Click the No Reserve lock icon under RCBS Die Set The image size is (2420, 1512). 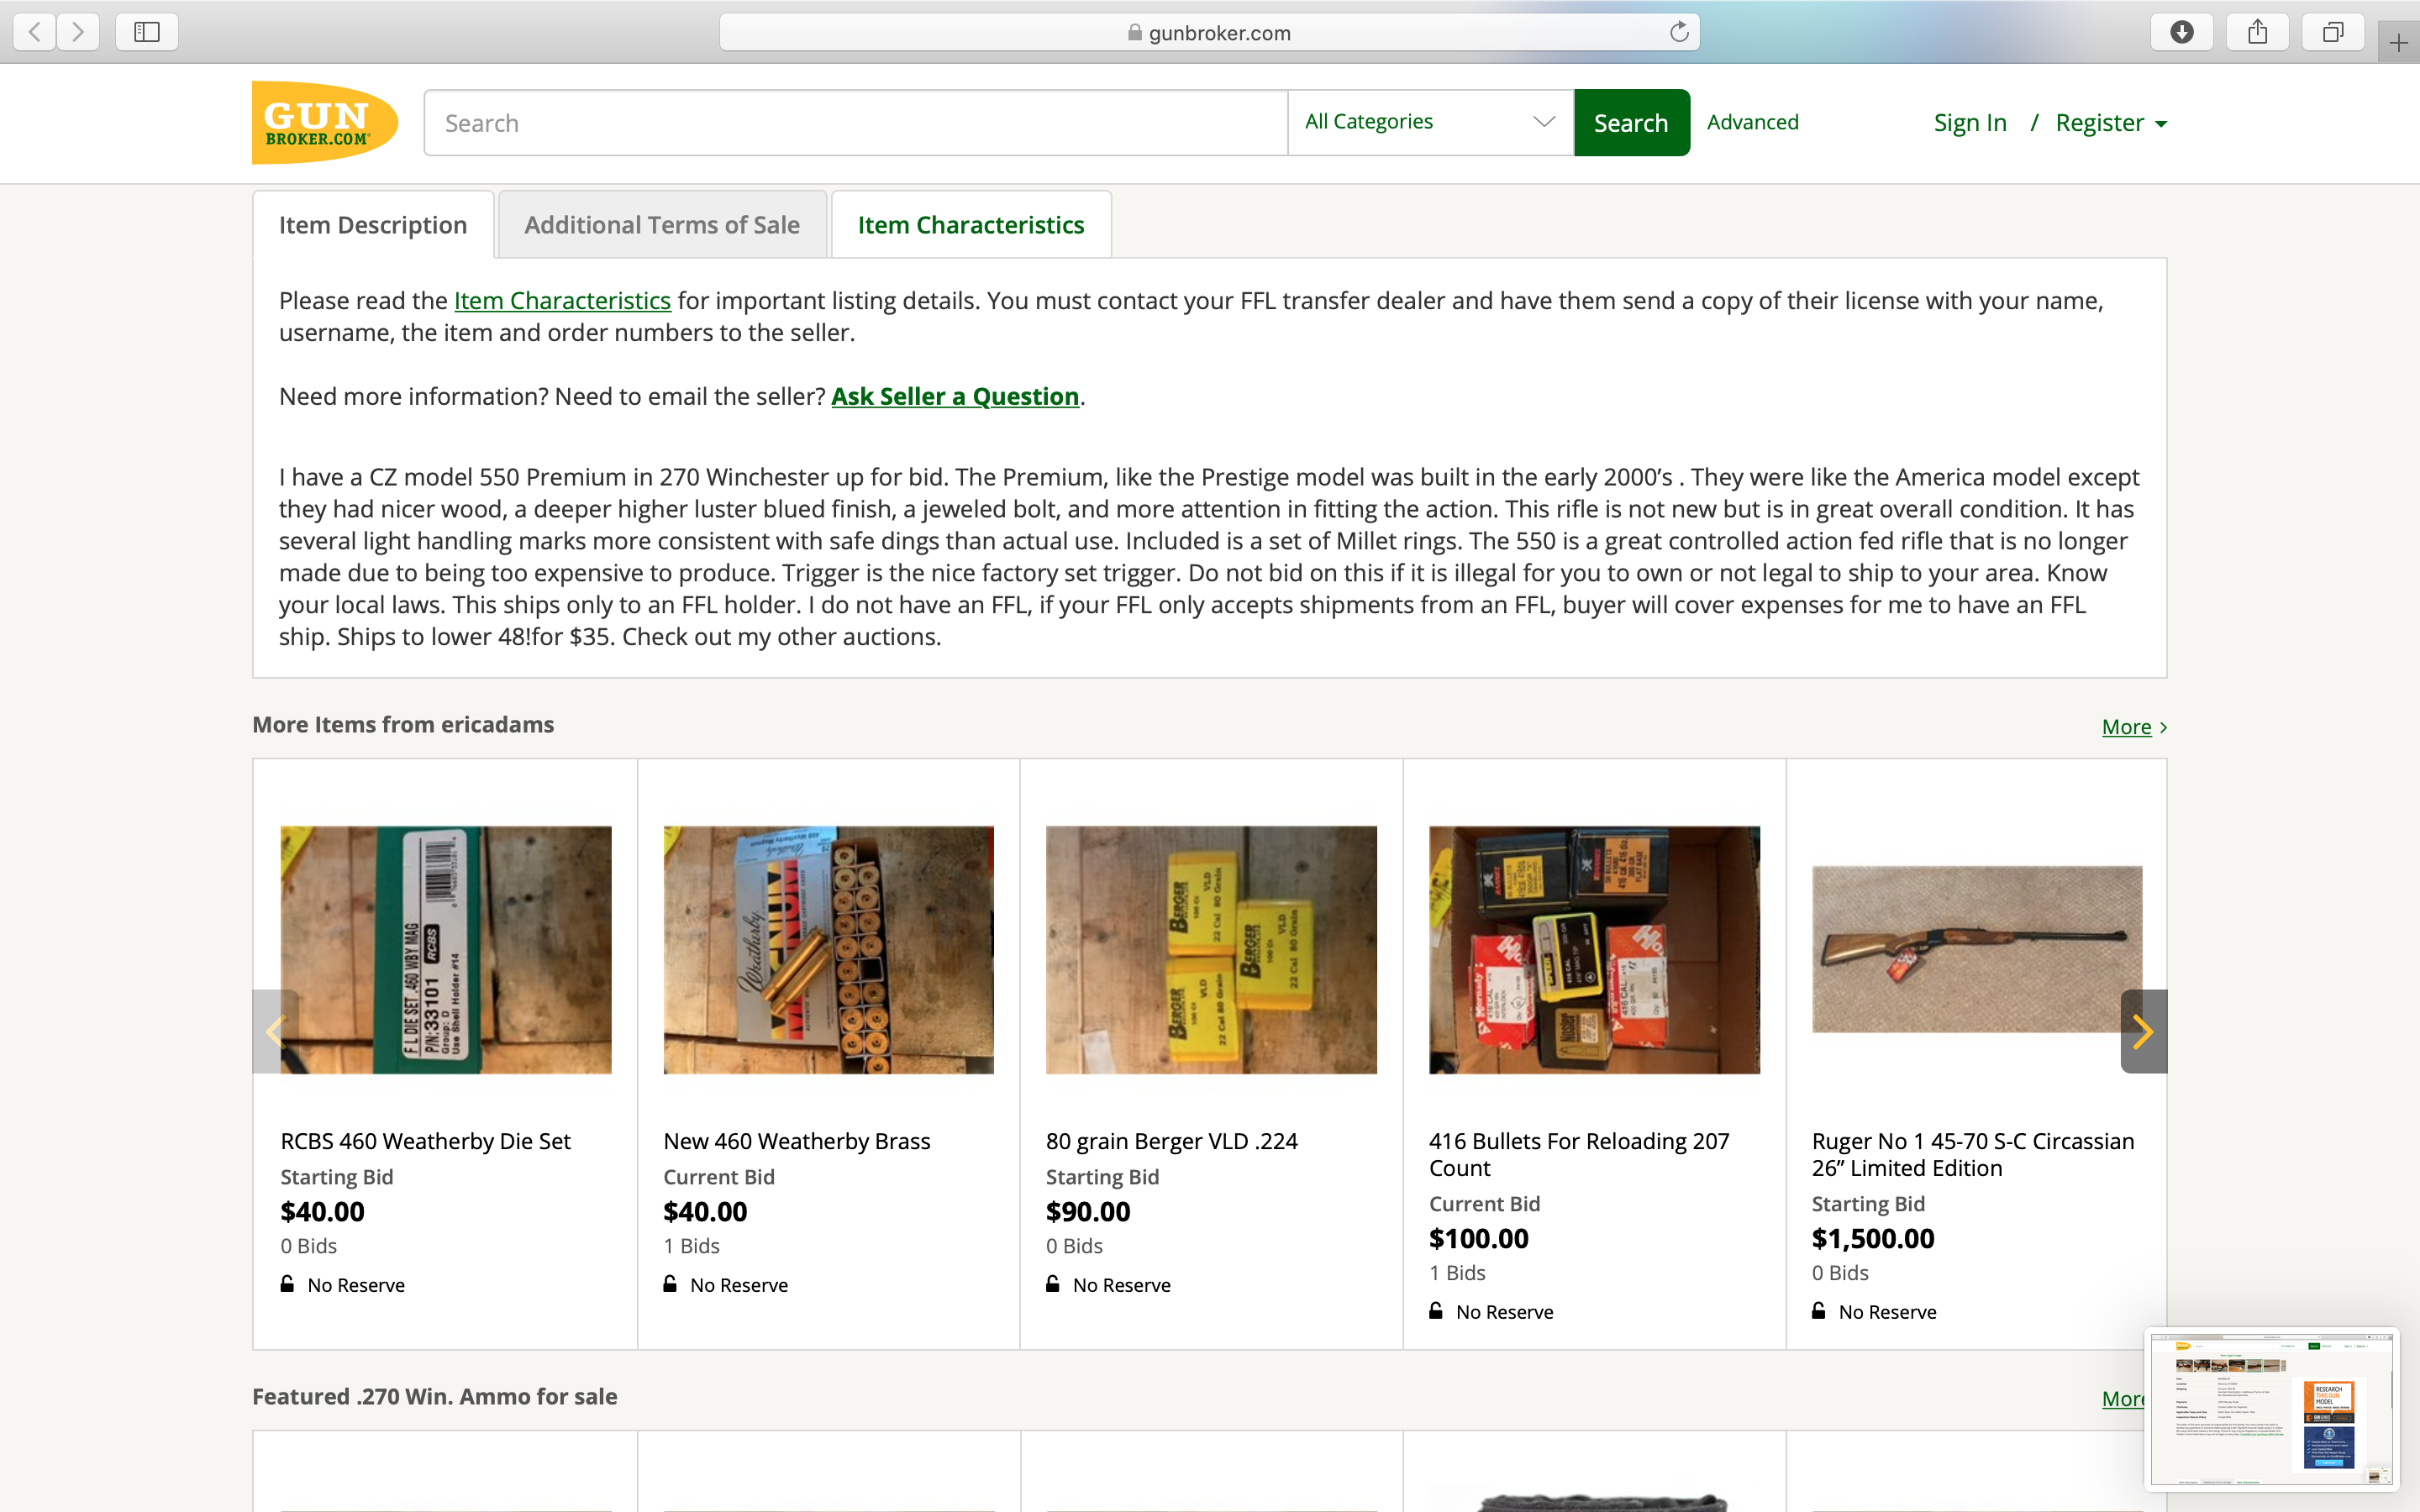(288, 1283)
